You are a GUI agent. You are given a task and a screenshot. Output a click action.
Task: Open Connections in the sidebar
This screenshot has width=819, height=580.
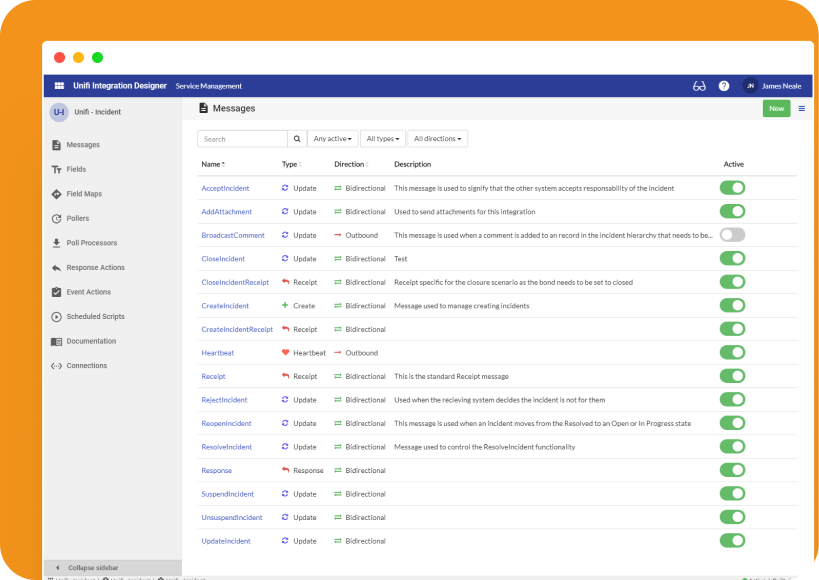(86, 366)
